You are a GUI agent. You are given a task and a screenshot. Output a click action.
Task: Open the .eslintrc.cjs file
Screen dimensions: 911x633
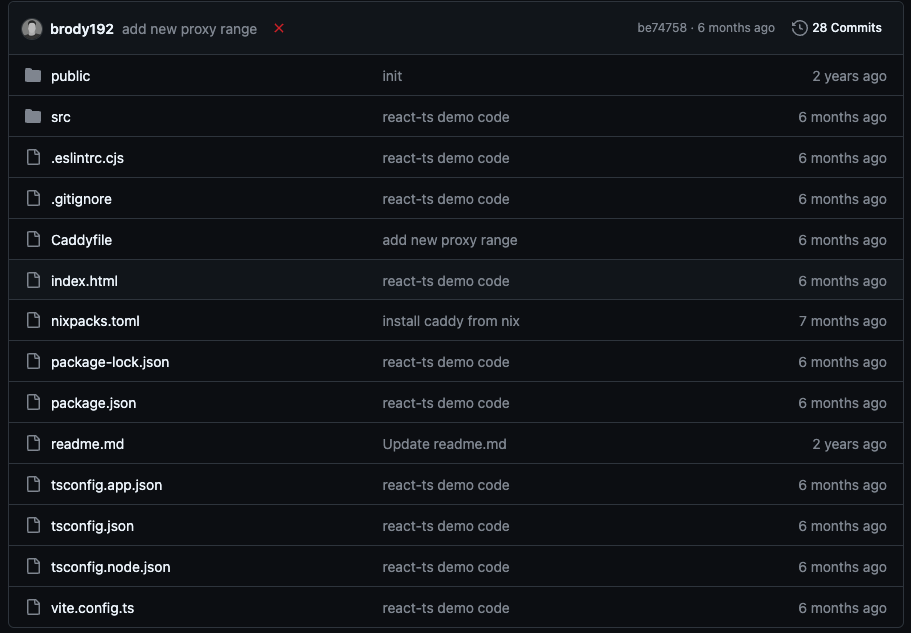coord(88,158)
